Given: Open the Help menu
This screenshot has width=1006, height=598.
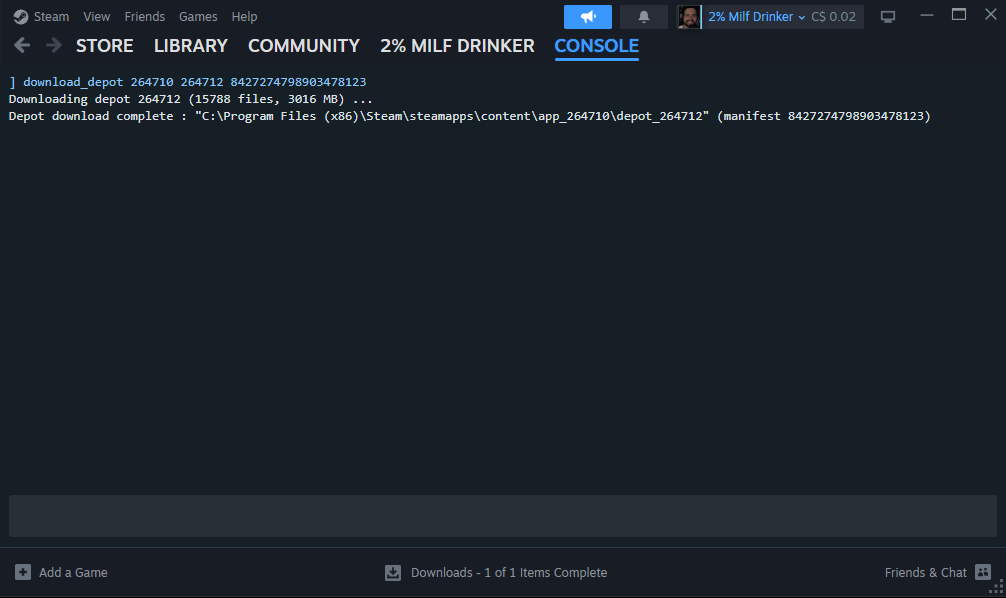Looking at the screenshot, I should click(x=244, y=17).
